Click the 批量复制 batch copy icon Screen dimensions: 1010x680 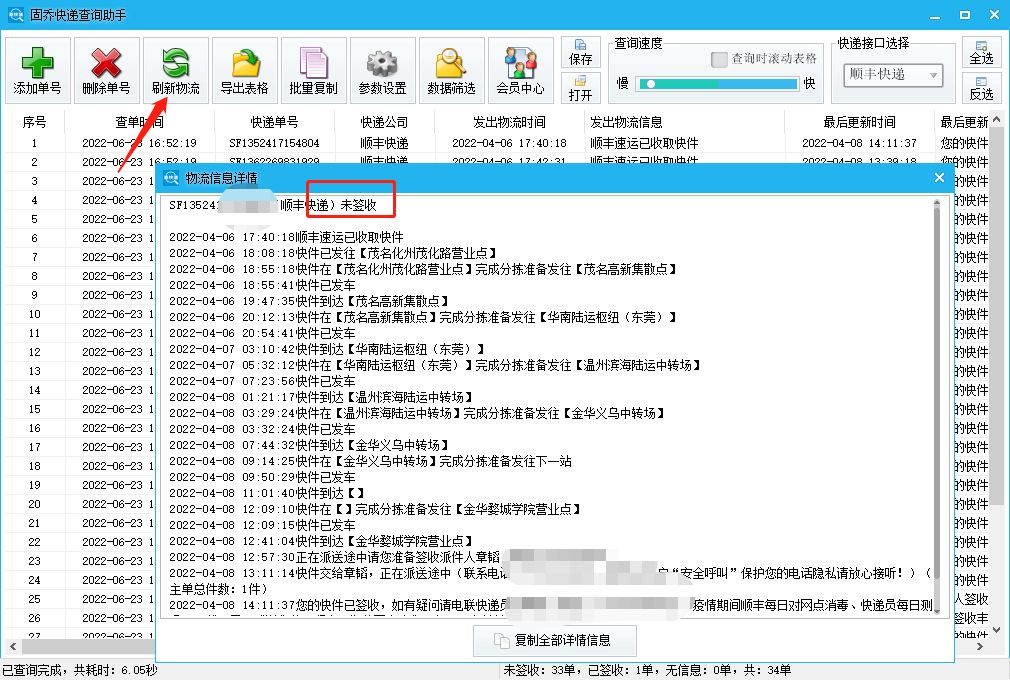[313, 68]
